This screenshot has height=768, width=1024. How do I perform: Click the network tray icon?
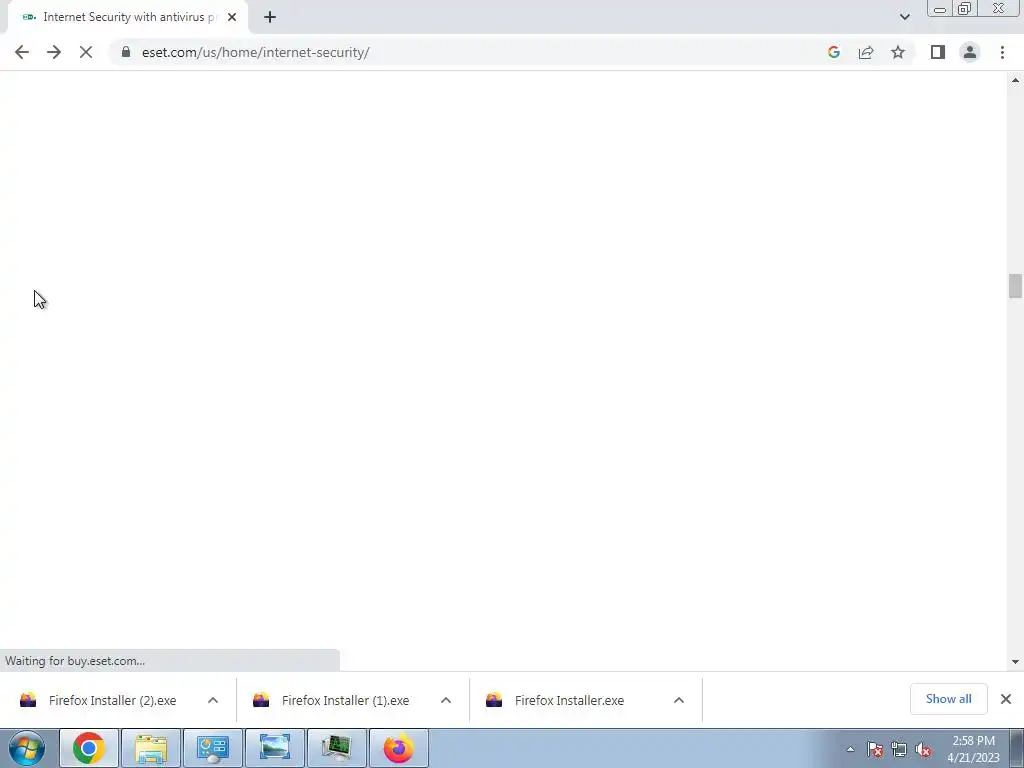pyautogui.click(x=899, y=749)
